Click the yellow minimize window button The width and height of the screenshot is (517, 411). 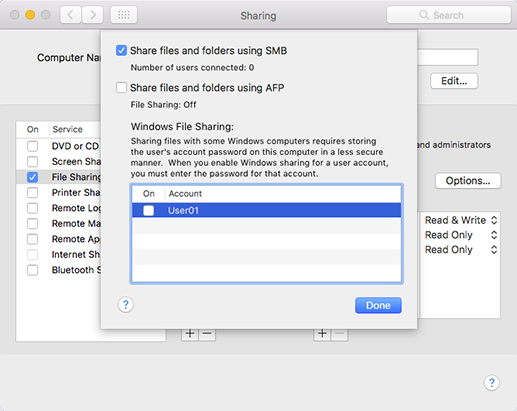tap(30, 15)
